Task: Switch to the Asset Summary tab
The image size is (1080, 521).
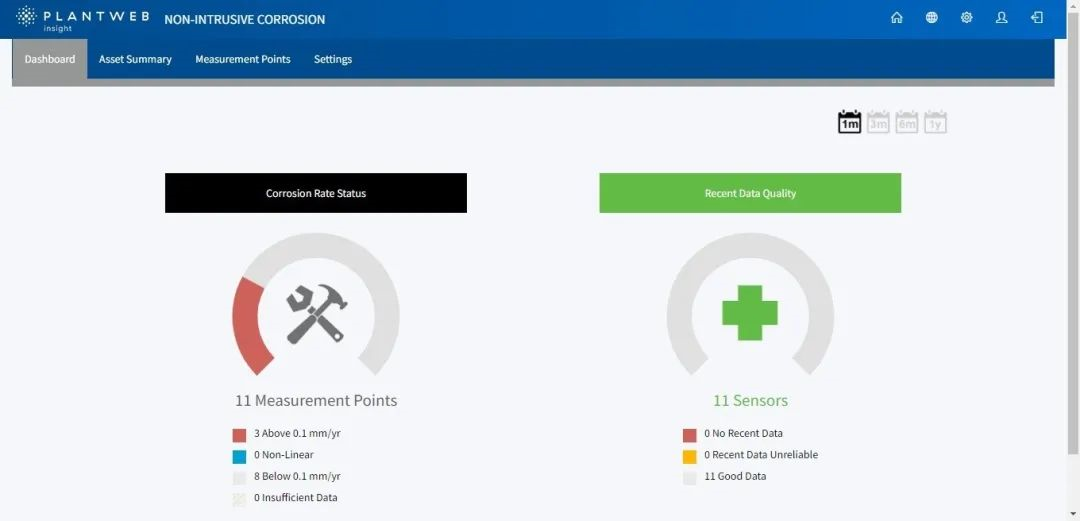Action: pyautogui.click(x=135, y=59)
